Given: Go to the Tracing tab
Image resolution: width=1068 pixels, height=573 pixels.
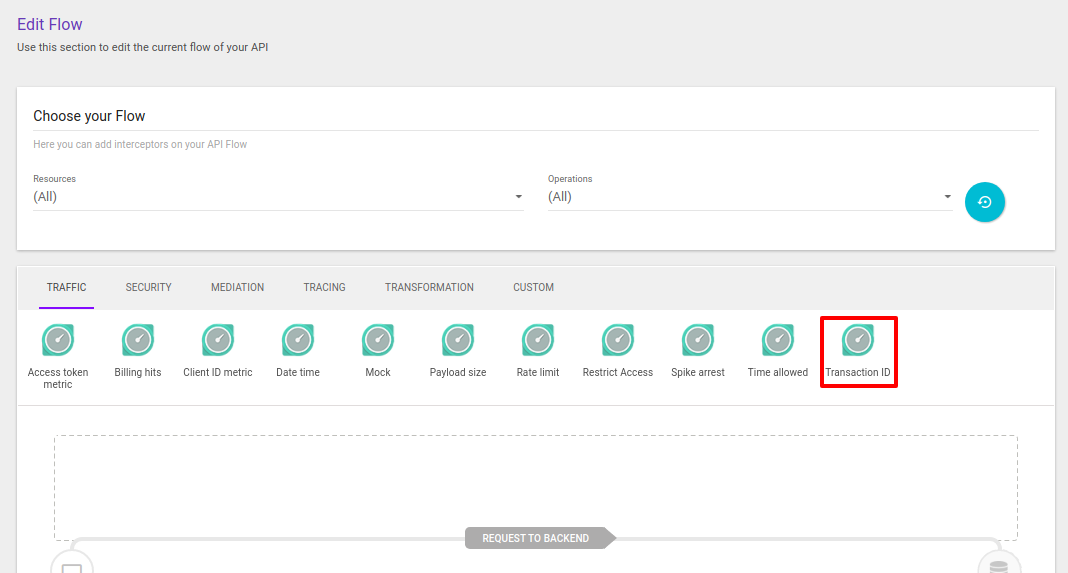Looking at the screenshot, I should [x=324, y=288].
